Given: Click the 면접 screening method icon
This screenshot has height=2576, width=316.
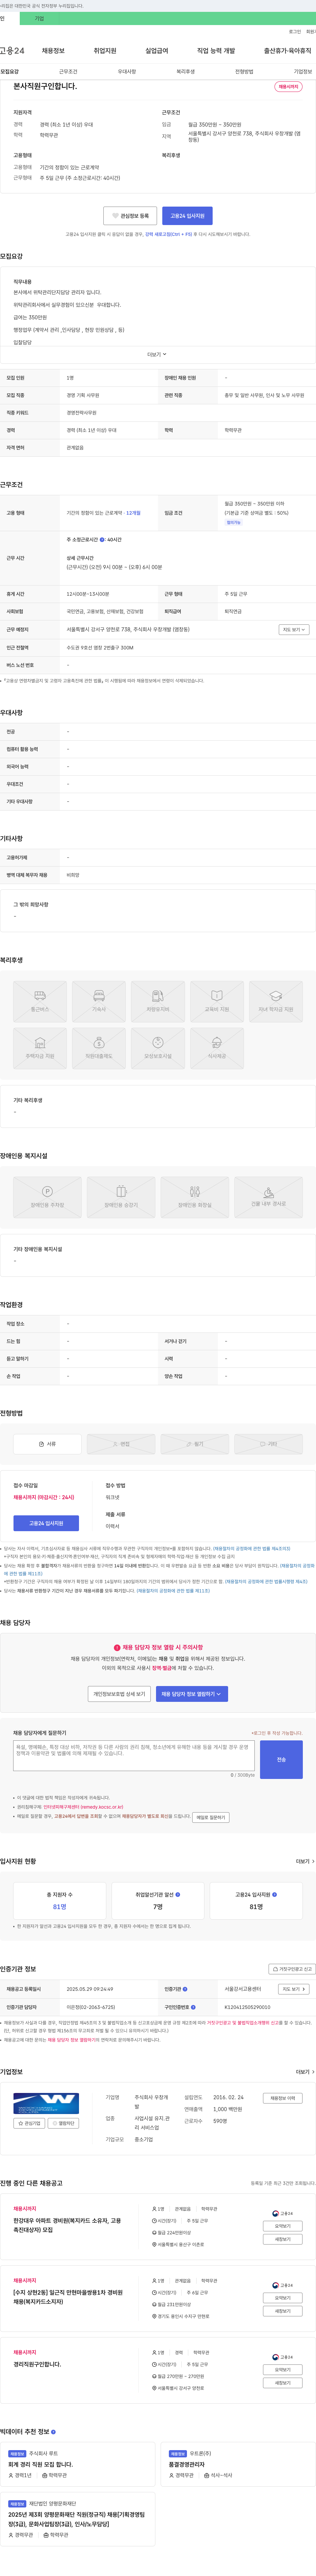Looking at the screenshot, I should 121,1444.
